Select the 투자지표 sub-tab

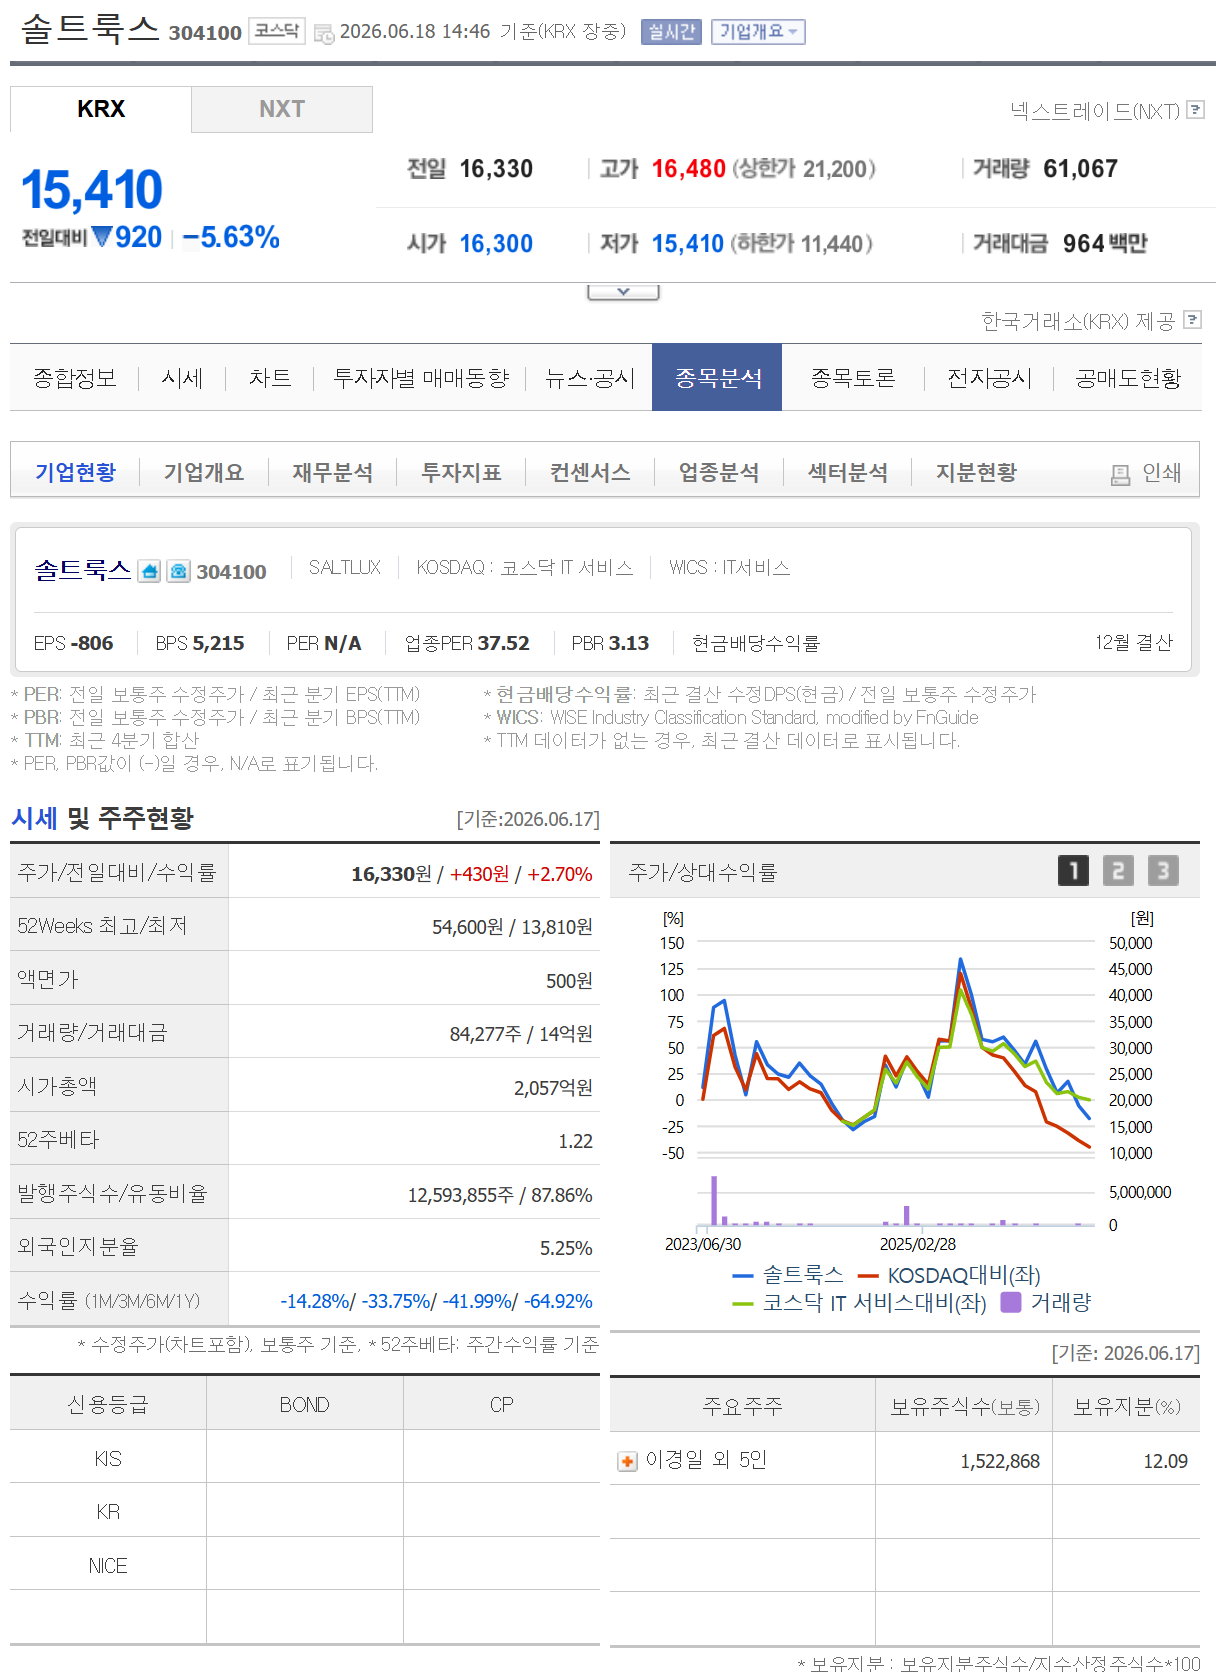tap(461, 472)
